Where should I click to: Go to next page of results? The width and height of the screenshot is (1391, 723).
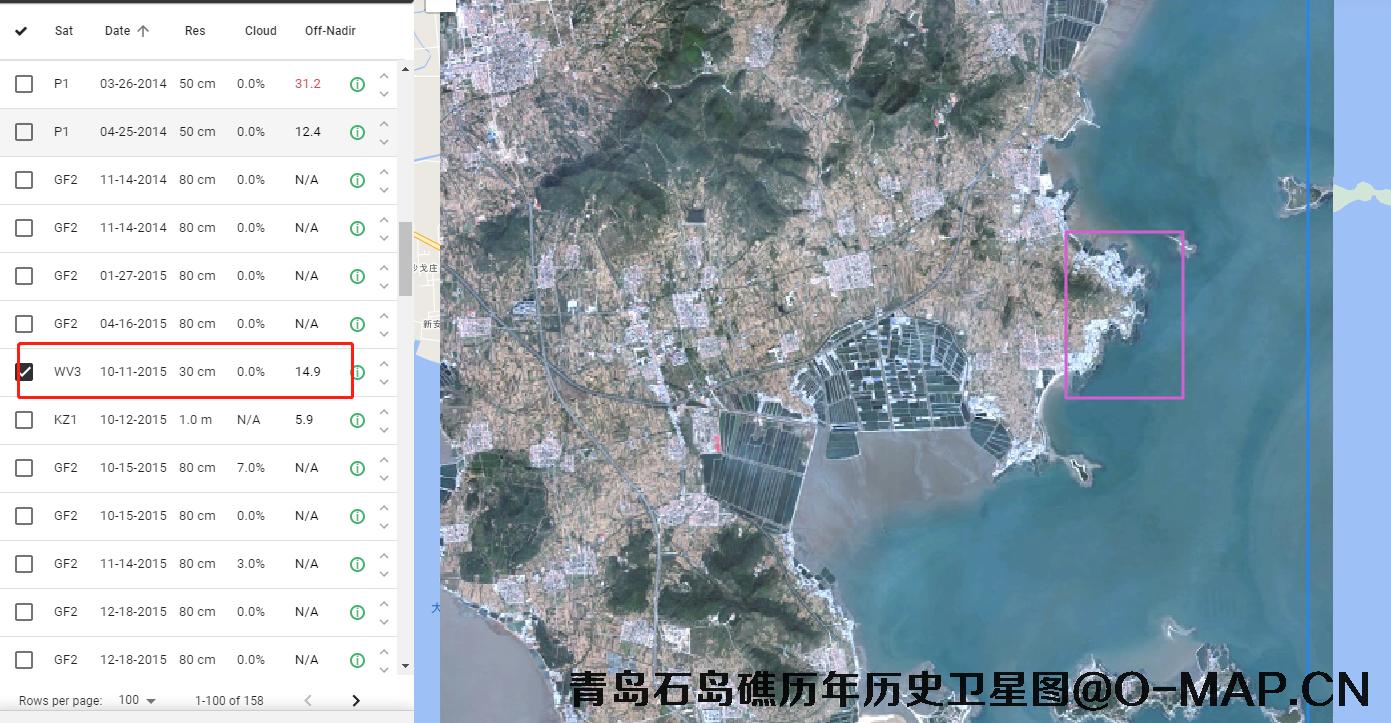click(x=355, y=700)
